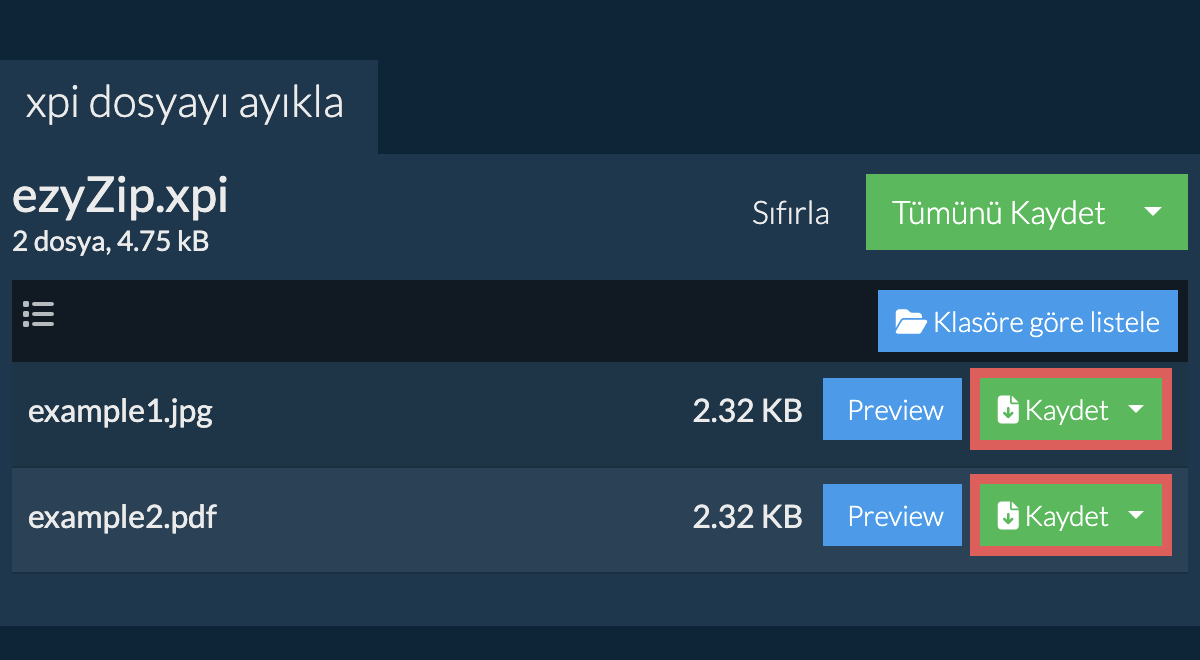Viewport: 1200px width, 660px height.
Task: Click the ezyZip.xpi archive title
Action: click(120, 197)
